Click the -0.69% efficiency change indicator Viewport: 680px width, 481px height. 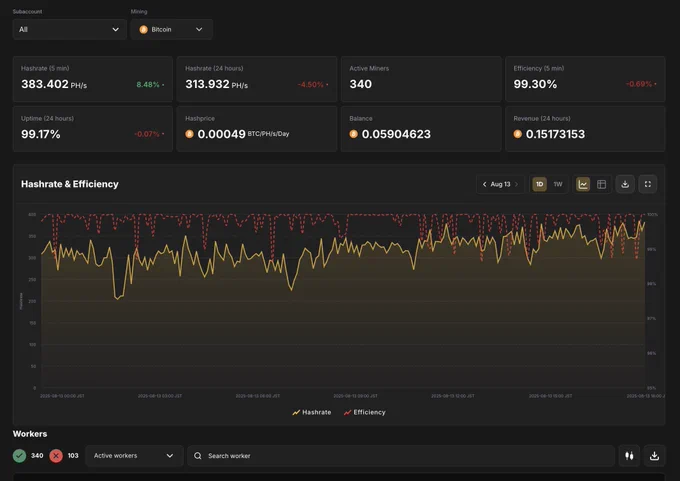pos(639,84)
